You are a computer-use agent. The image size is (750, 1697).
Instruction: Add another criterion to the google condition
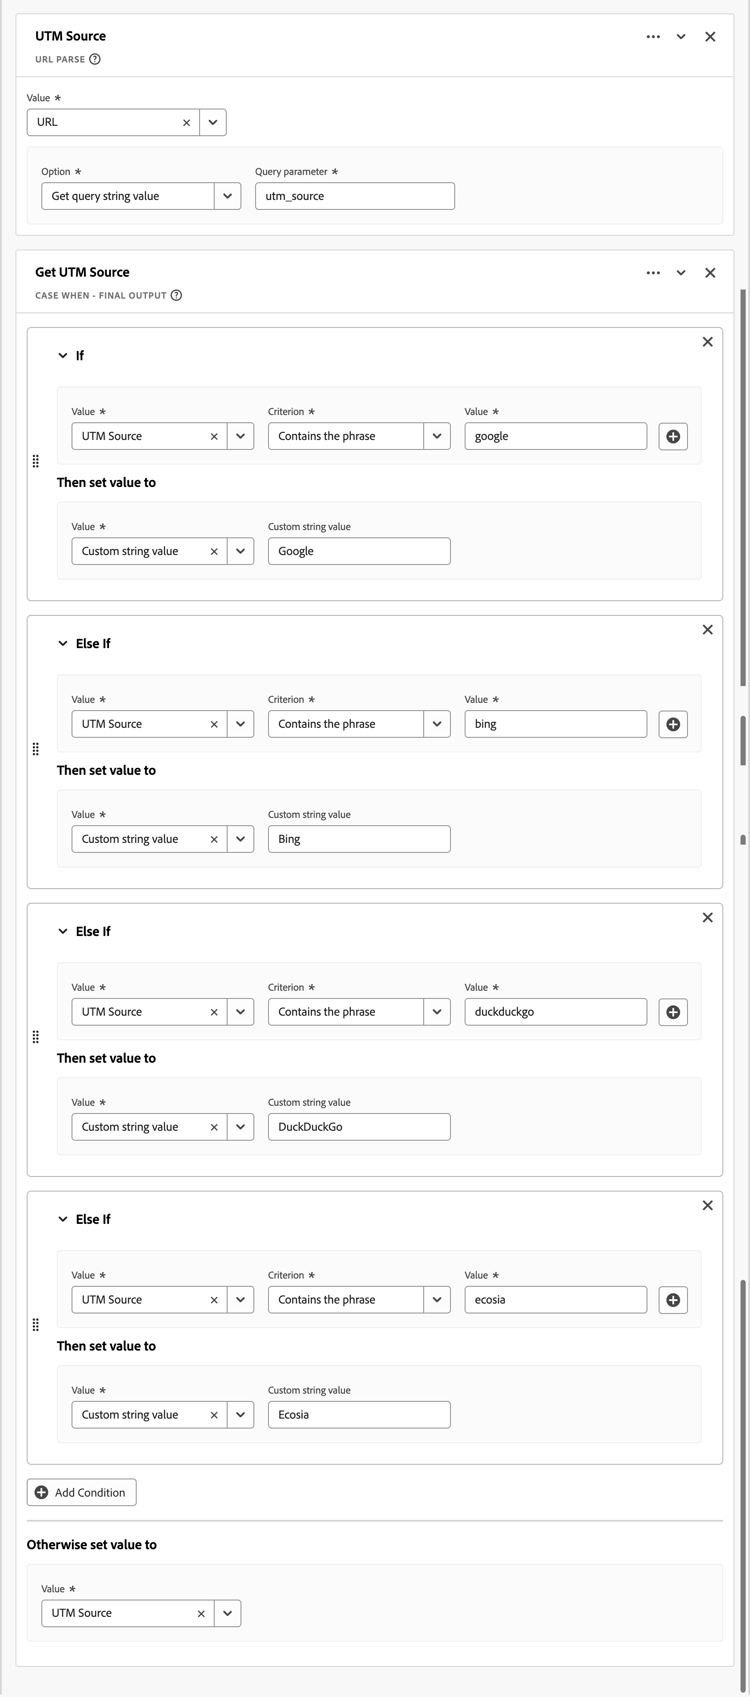(x=673, y=436)
